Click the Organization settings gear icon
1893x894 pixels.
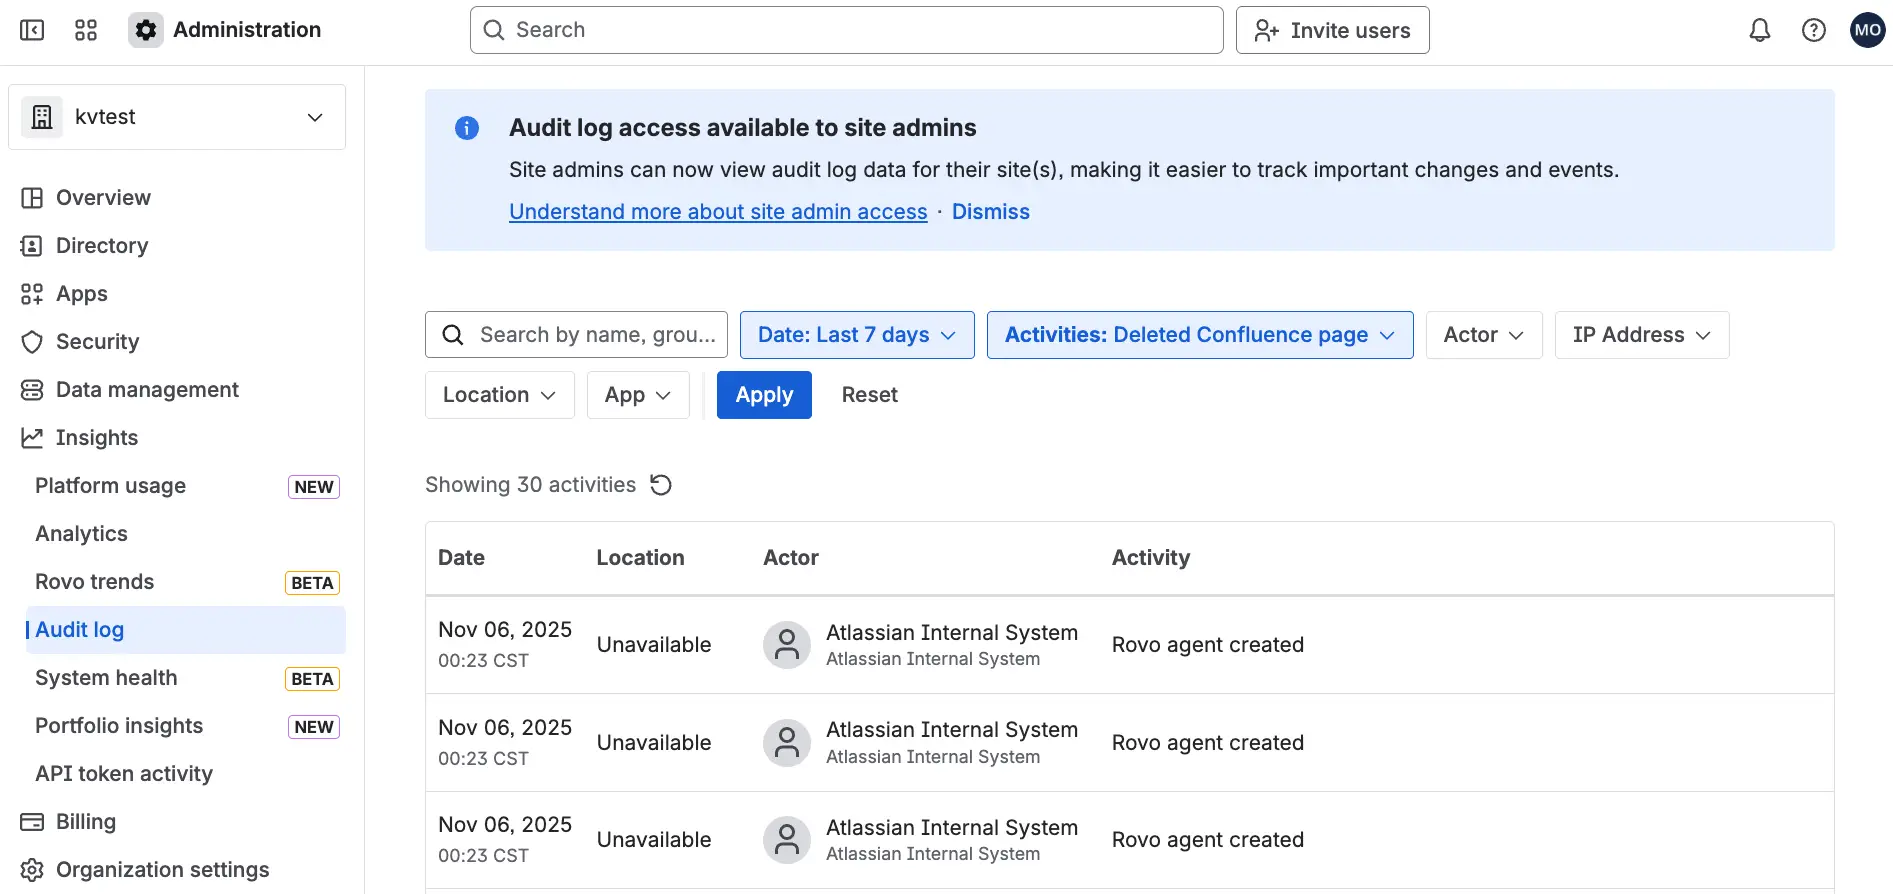coord(32,870)
